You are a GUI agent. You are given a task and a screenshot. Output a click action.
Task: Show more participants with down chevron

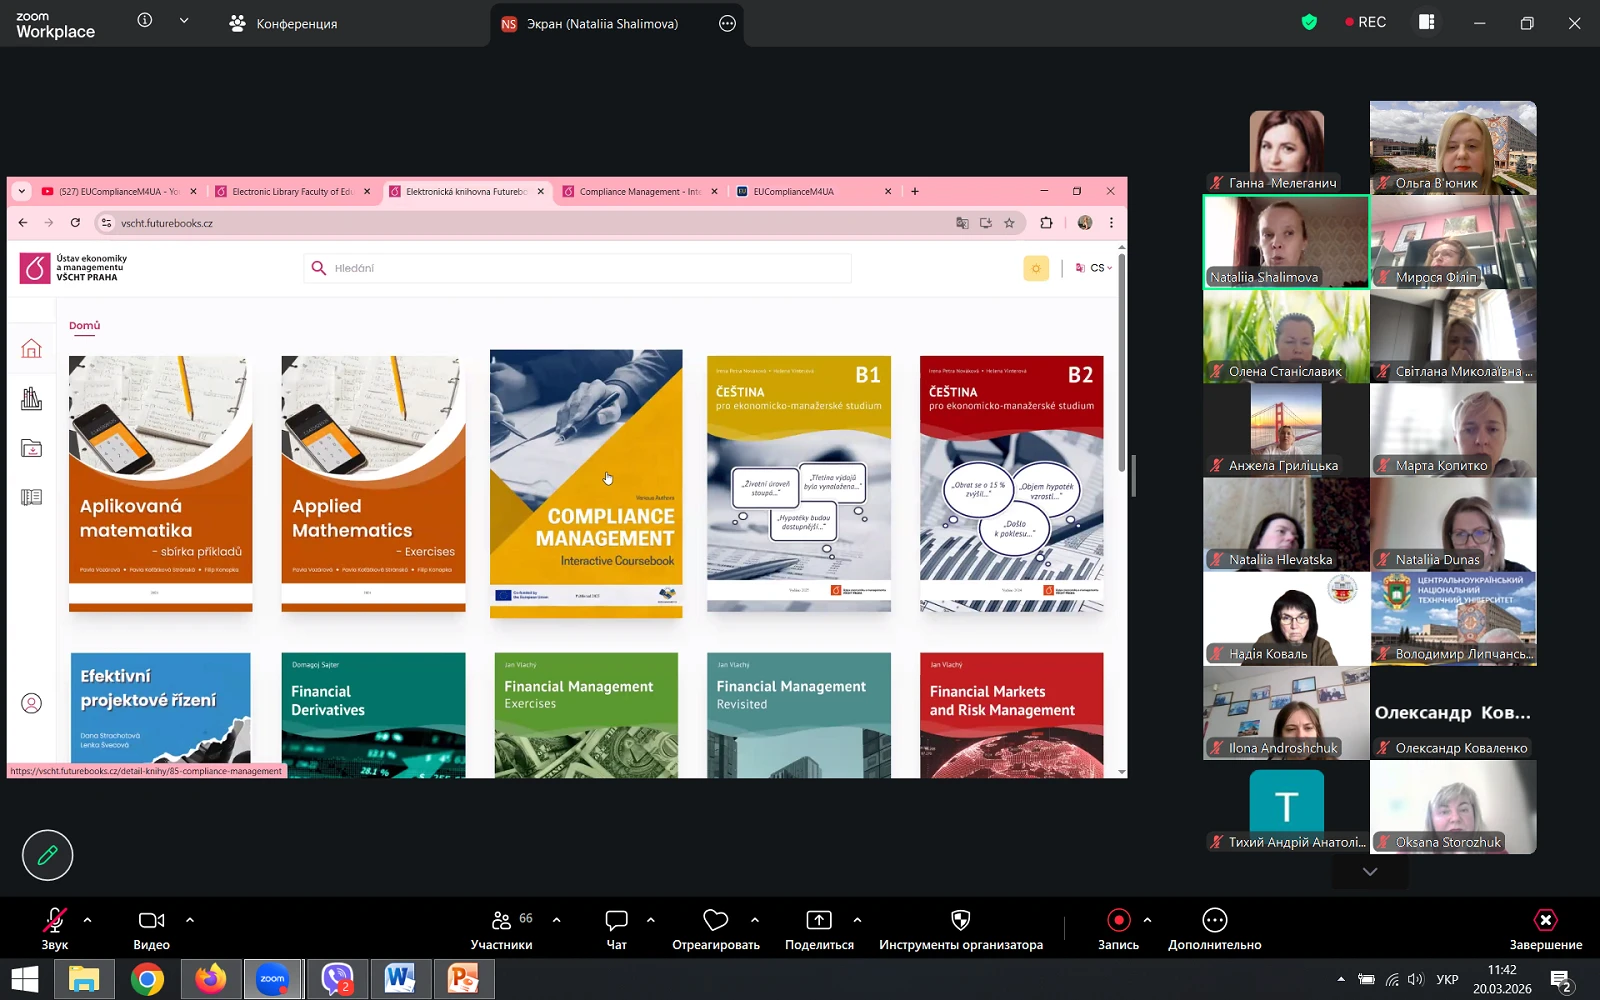coord(1369,872)
